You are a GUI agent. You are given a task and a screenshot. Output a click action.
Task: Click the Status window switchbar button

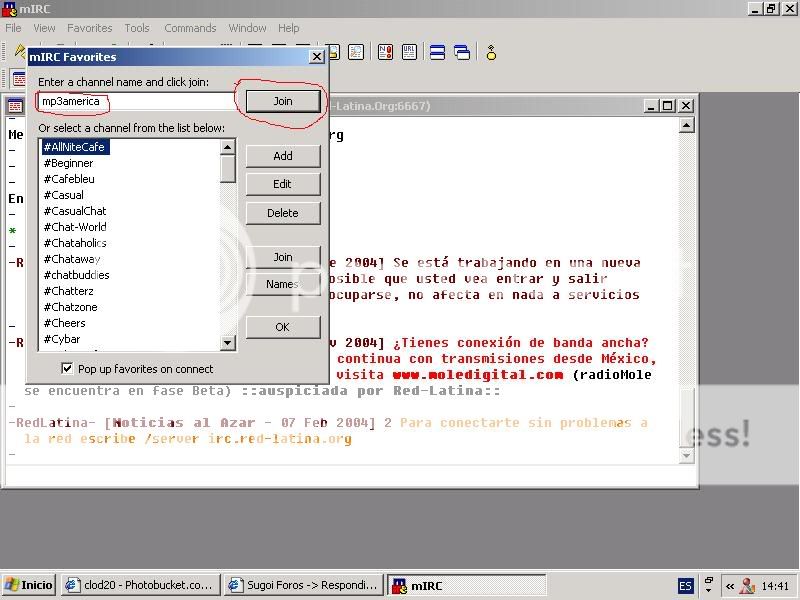[19, 79]
